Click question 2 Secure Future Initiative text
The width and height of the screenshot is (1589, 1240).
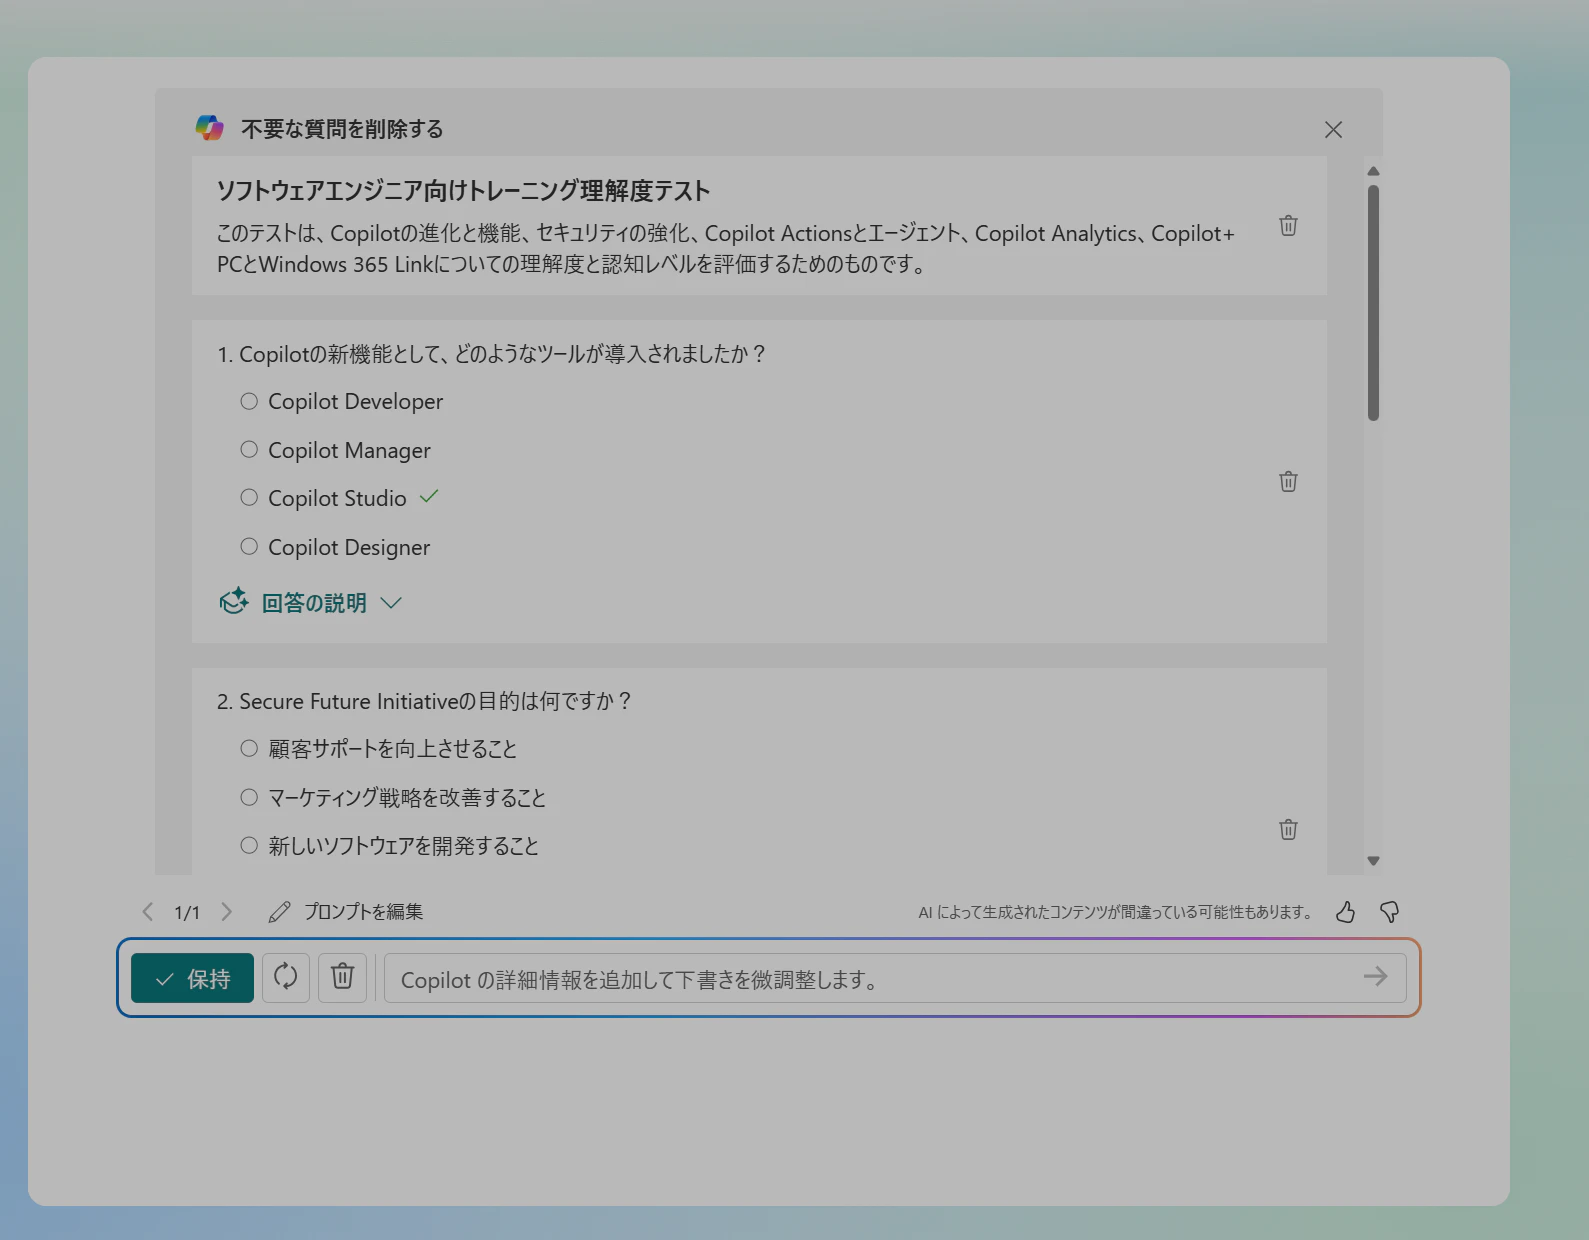click(x=424, y=701)
